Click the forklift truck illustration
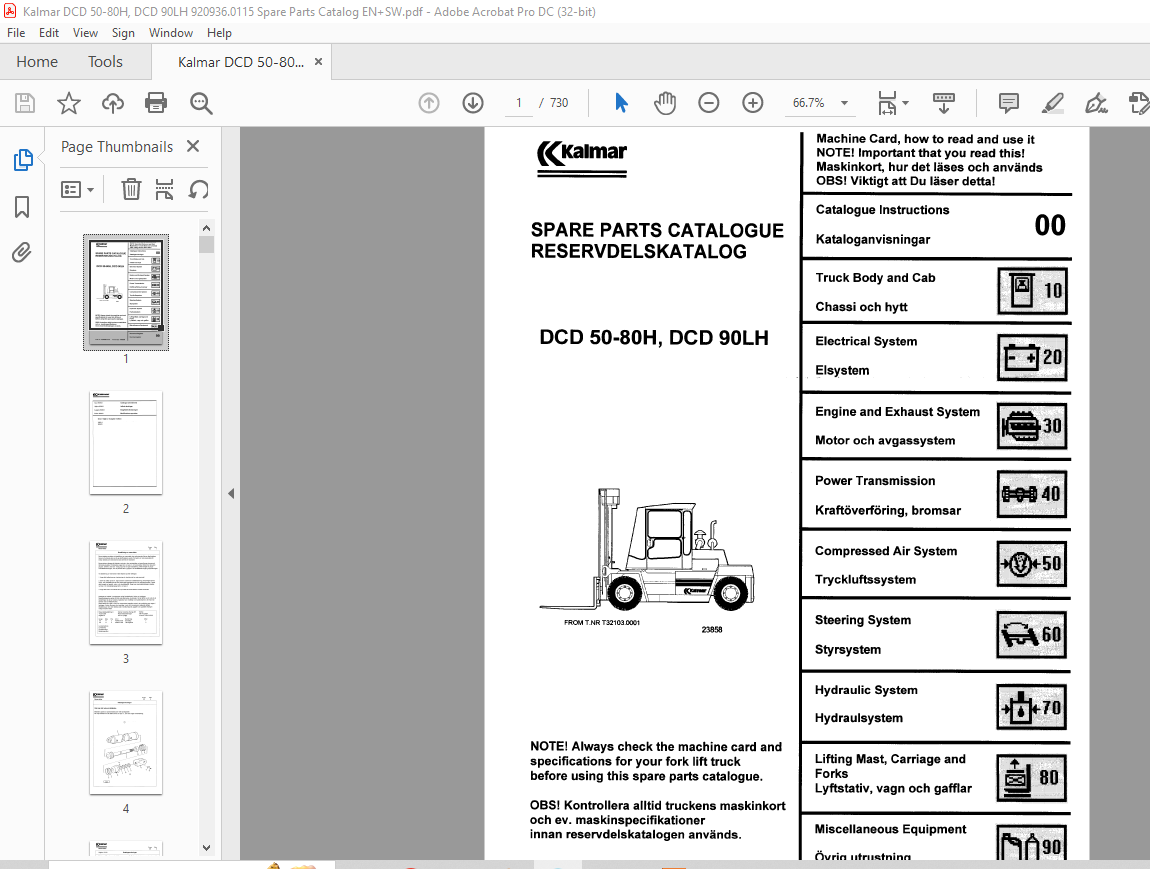Viewport: 1150px width, 869px height. [648, 551]
